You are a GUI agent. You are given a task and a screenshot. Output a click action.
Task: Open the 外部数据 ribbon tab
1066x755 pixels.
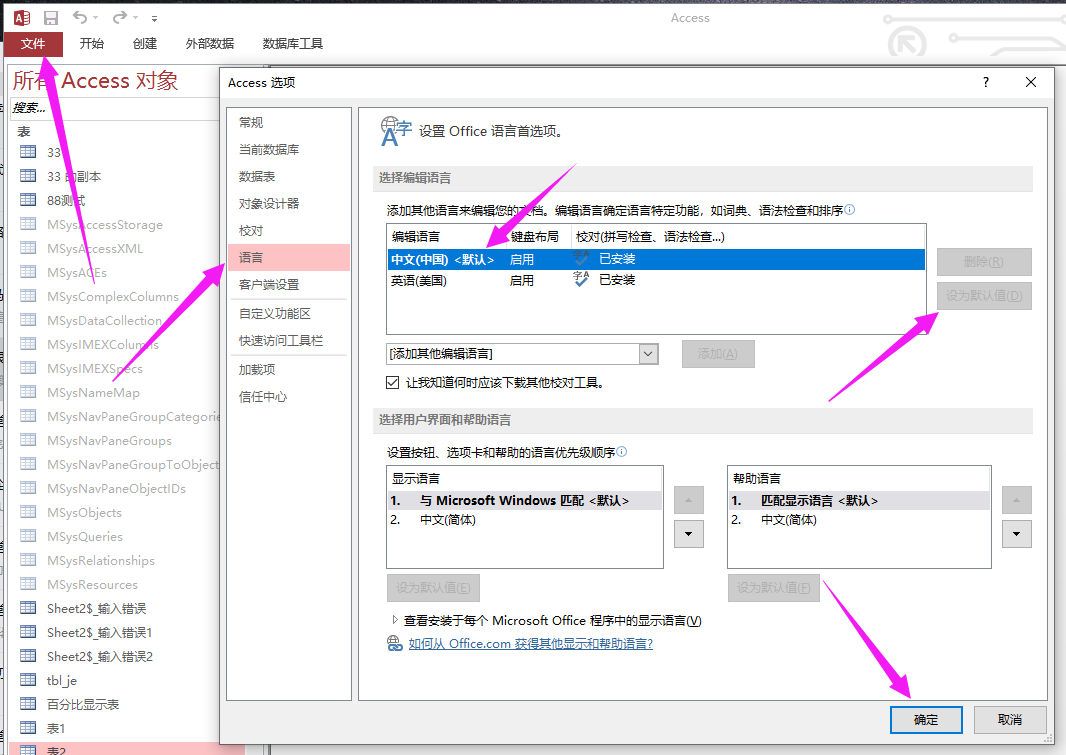click(209, 44)
